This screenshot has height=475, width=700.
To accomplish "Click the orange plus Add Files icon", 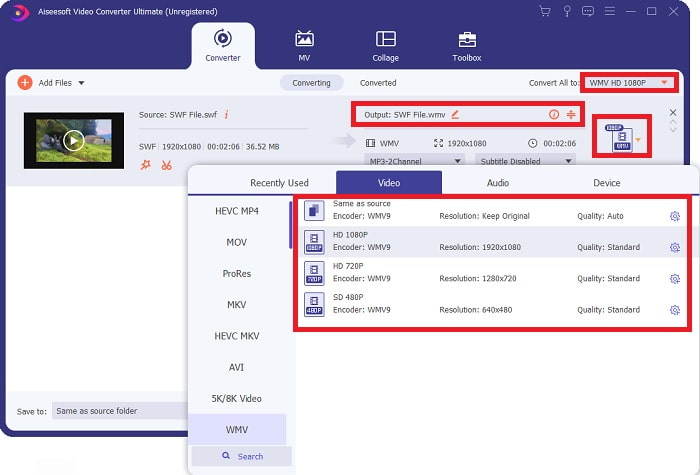I will pyautogui.click(x=25, y=83).
